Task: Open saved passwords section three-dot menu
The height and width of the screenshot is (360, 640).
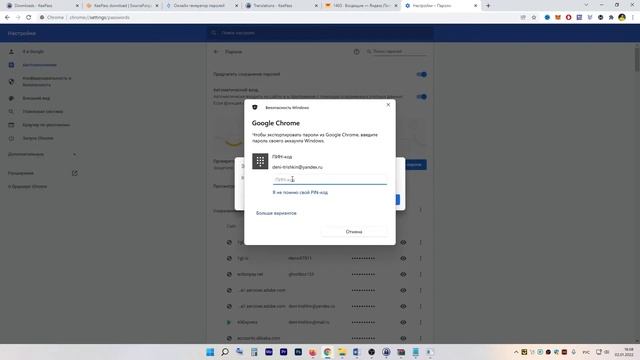Action: pyautogui.click(x=420, y=210)
